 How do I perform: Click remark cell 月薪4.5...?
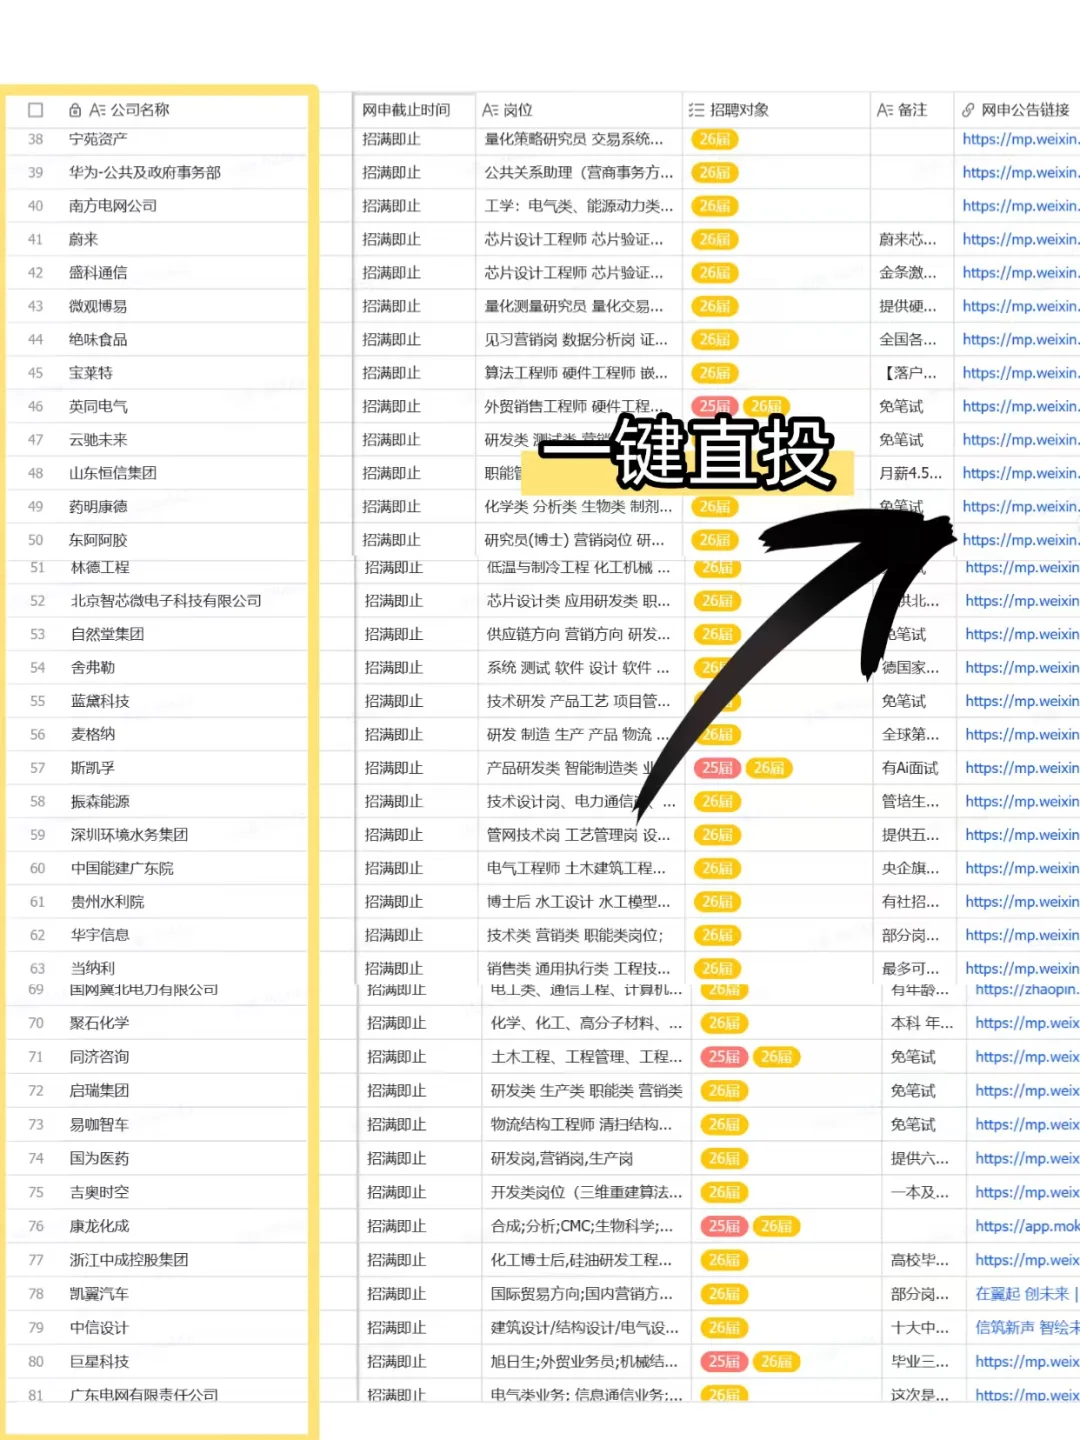click(911, 473)
